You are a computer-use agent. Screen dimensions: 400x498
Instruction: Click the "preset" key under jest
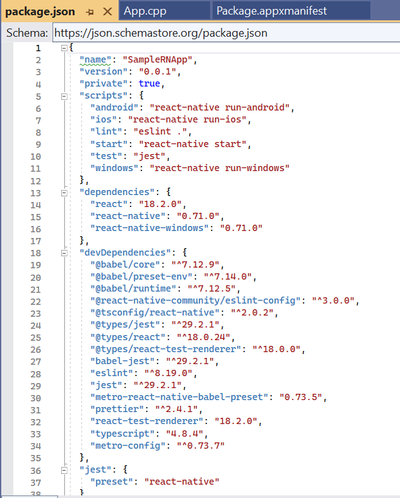(114, 482)
